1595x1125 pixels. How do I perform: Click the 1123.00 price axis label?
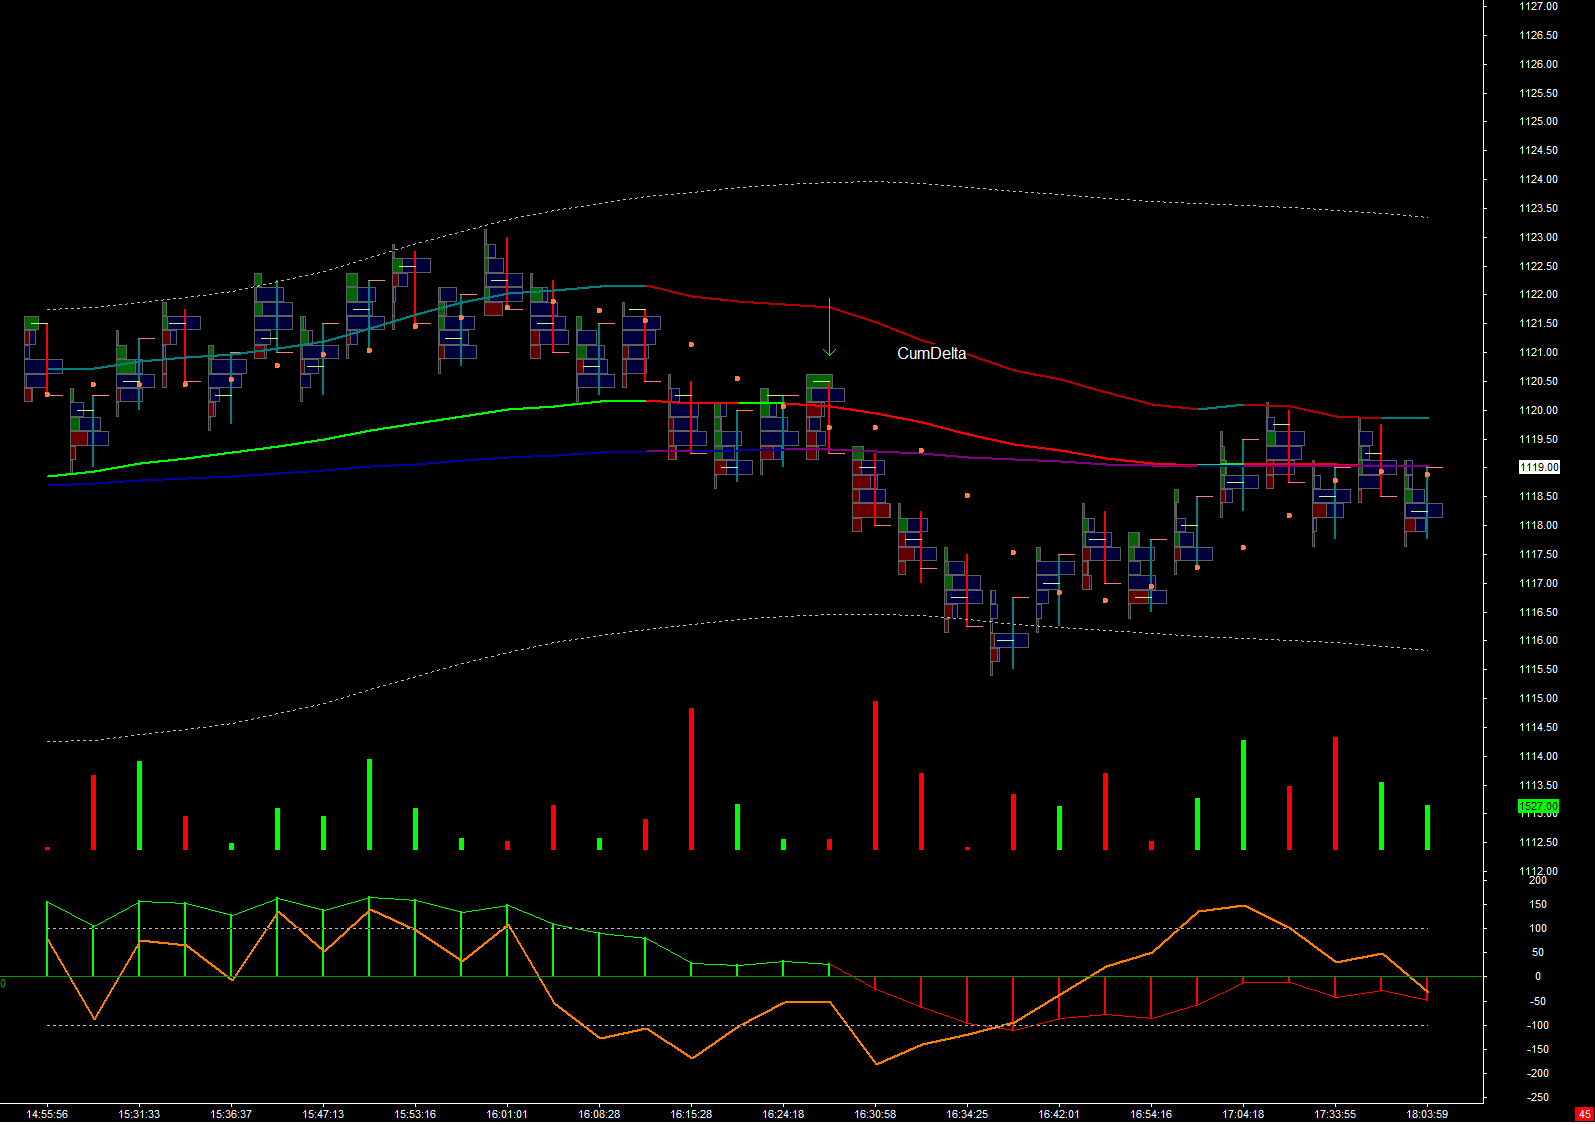[1538, 237]
